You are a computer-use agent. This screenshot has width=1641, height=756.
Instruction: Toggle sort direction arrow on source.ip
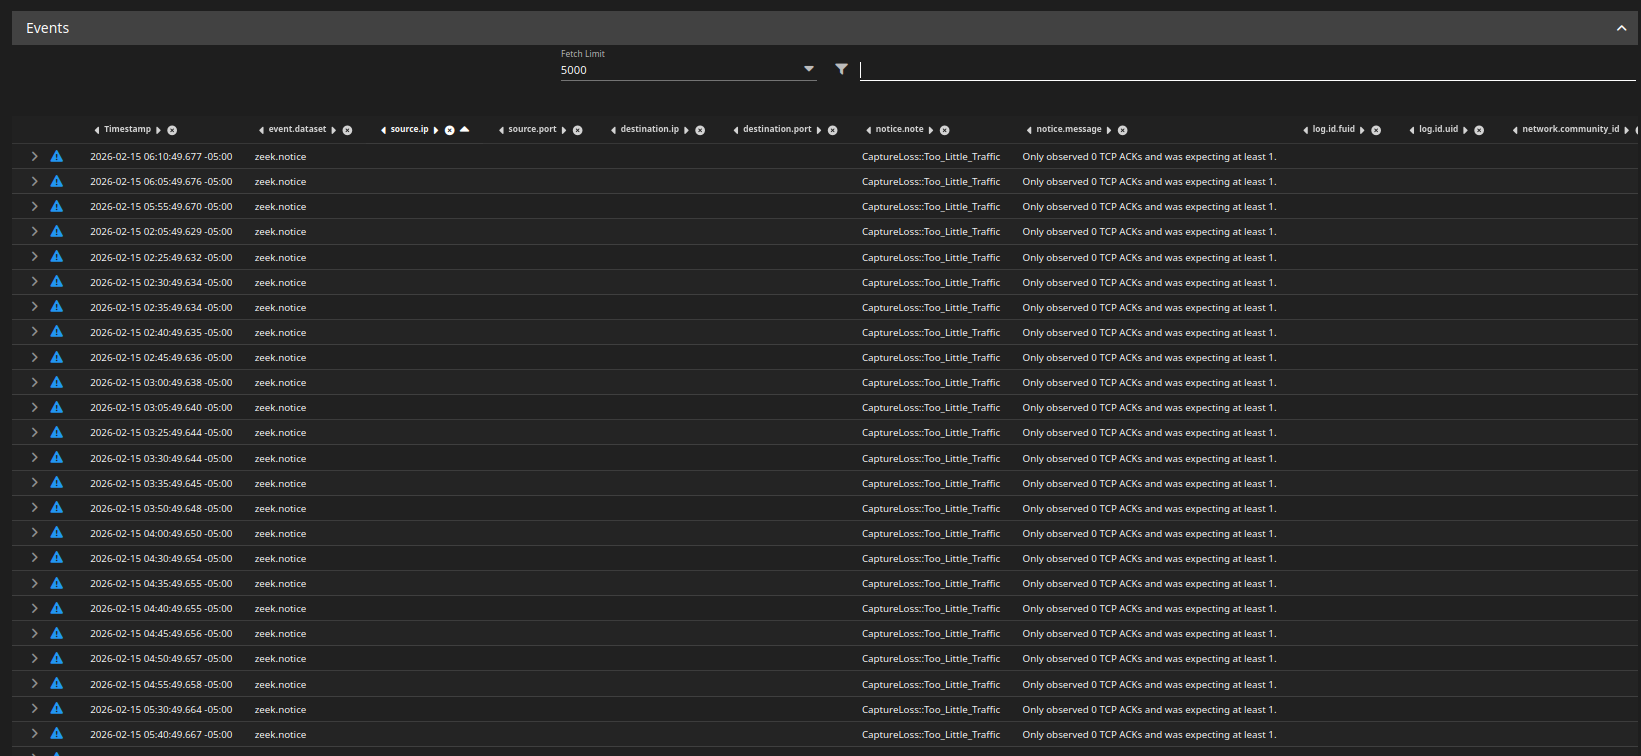465,129
